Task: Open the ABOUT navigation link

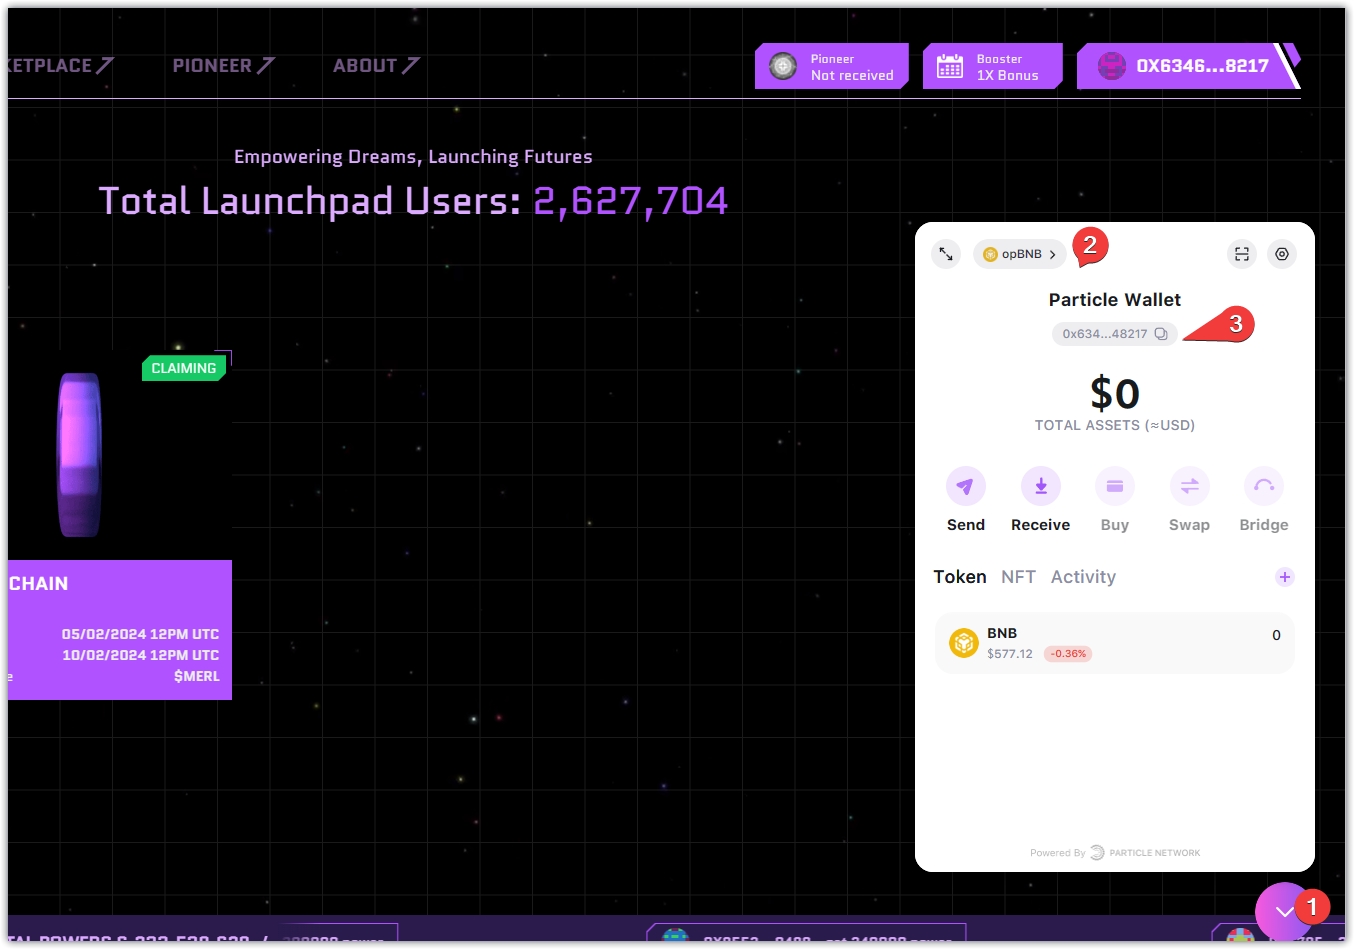Action: pyautogui.click(x=375, y=66)
